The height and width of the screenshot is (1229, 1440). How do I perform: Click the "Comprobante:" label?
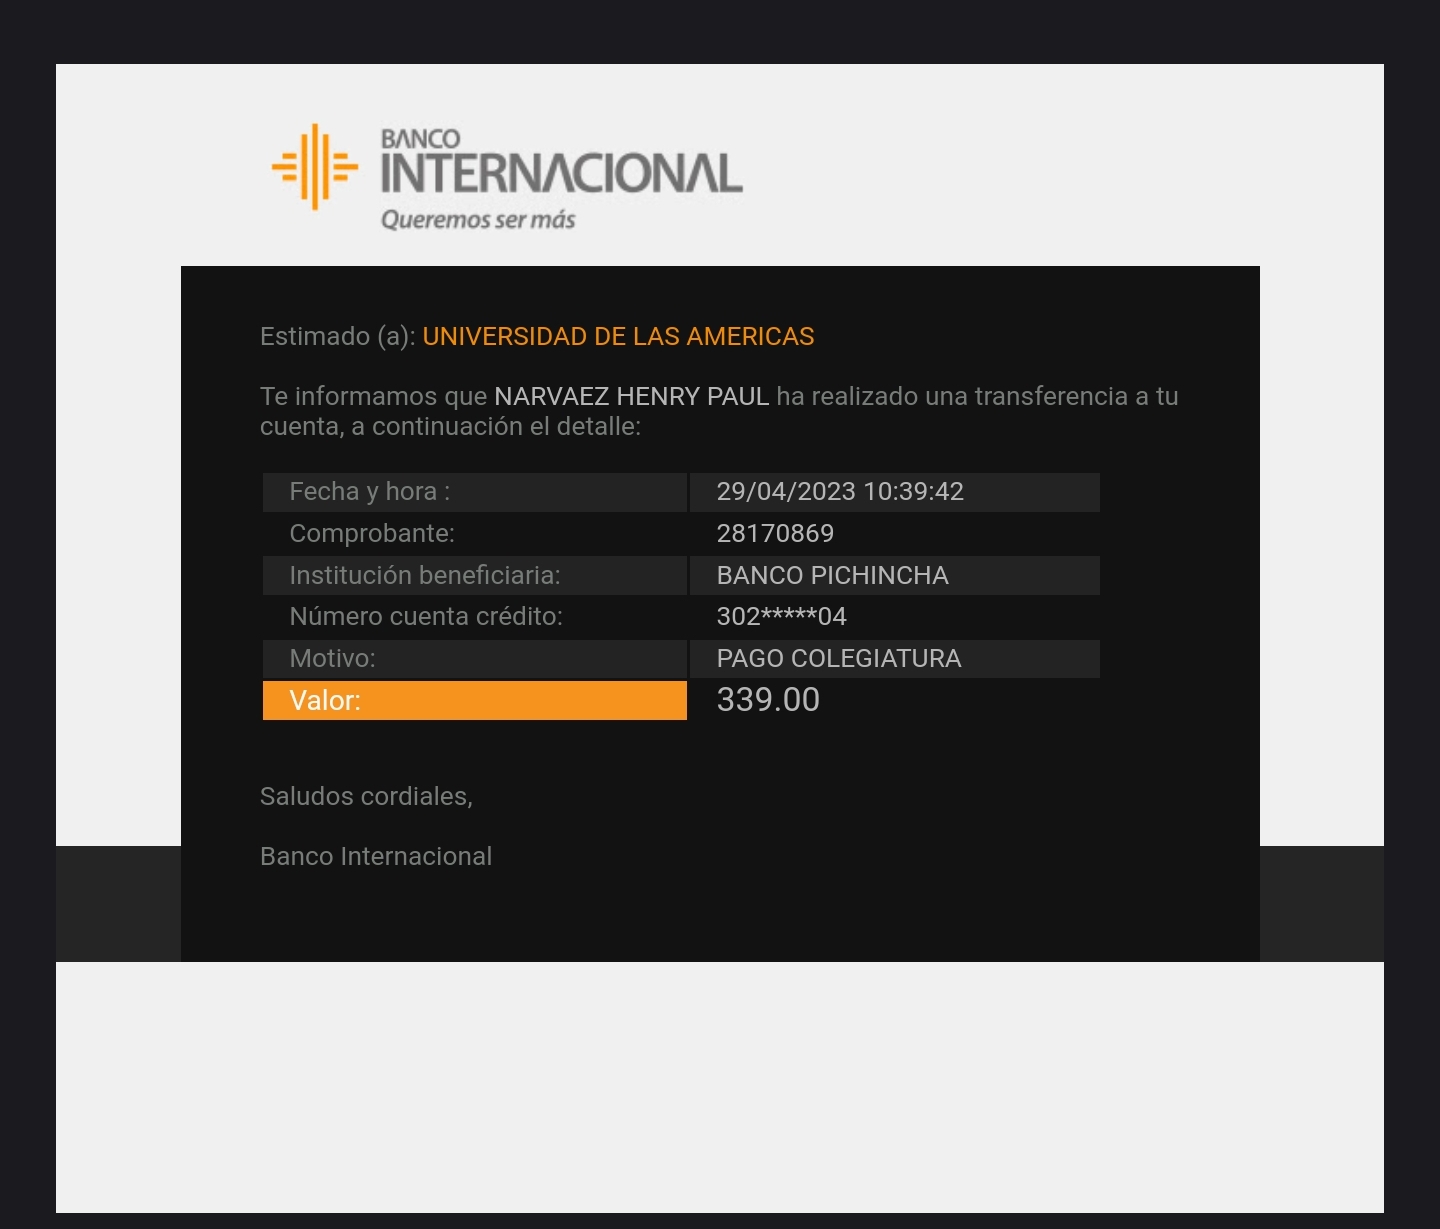371,534
